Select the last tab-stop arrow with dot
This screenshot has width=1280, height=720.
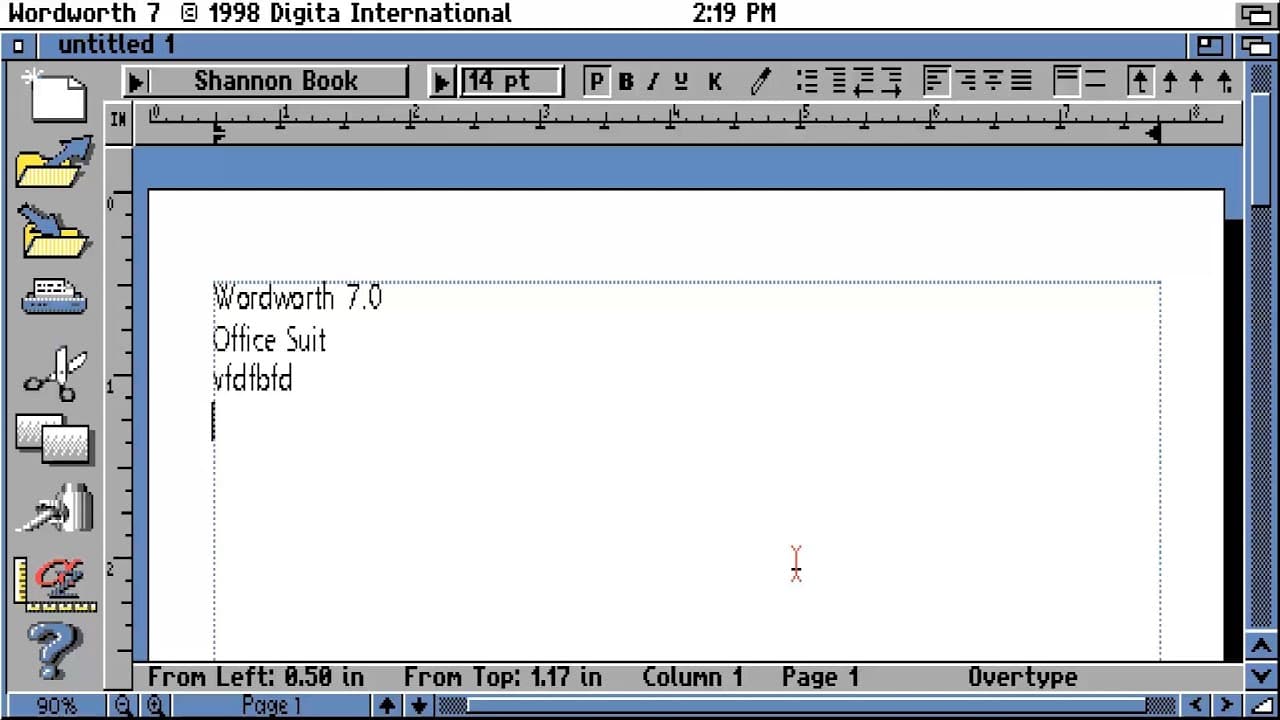1225,82
